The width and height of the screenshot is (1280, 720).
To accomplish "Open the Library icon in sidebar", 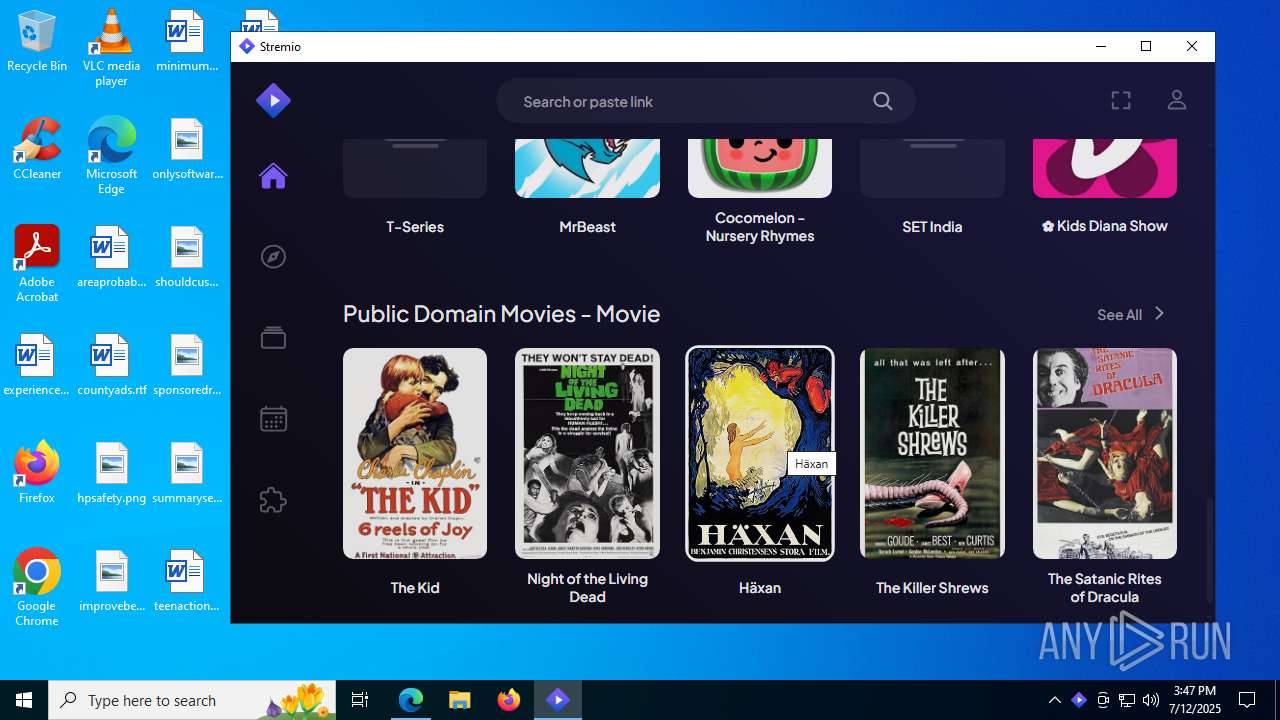I will pyautogui.click(x=273, y=338).
